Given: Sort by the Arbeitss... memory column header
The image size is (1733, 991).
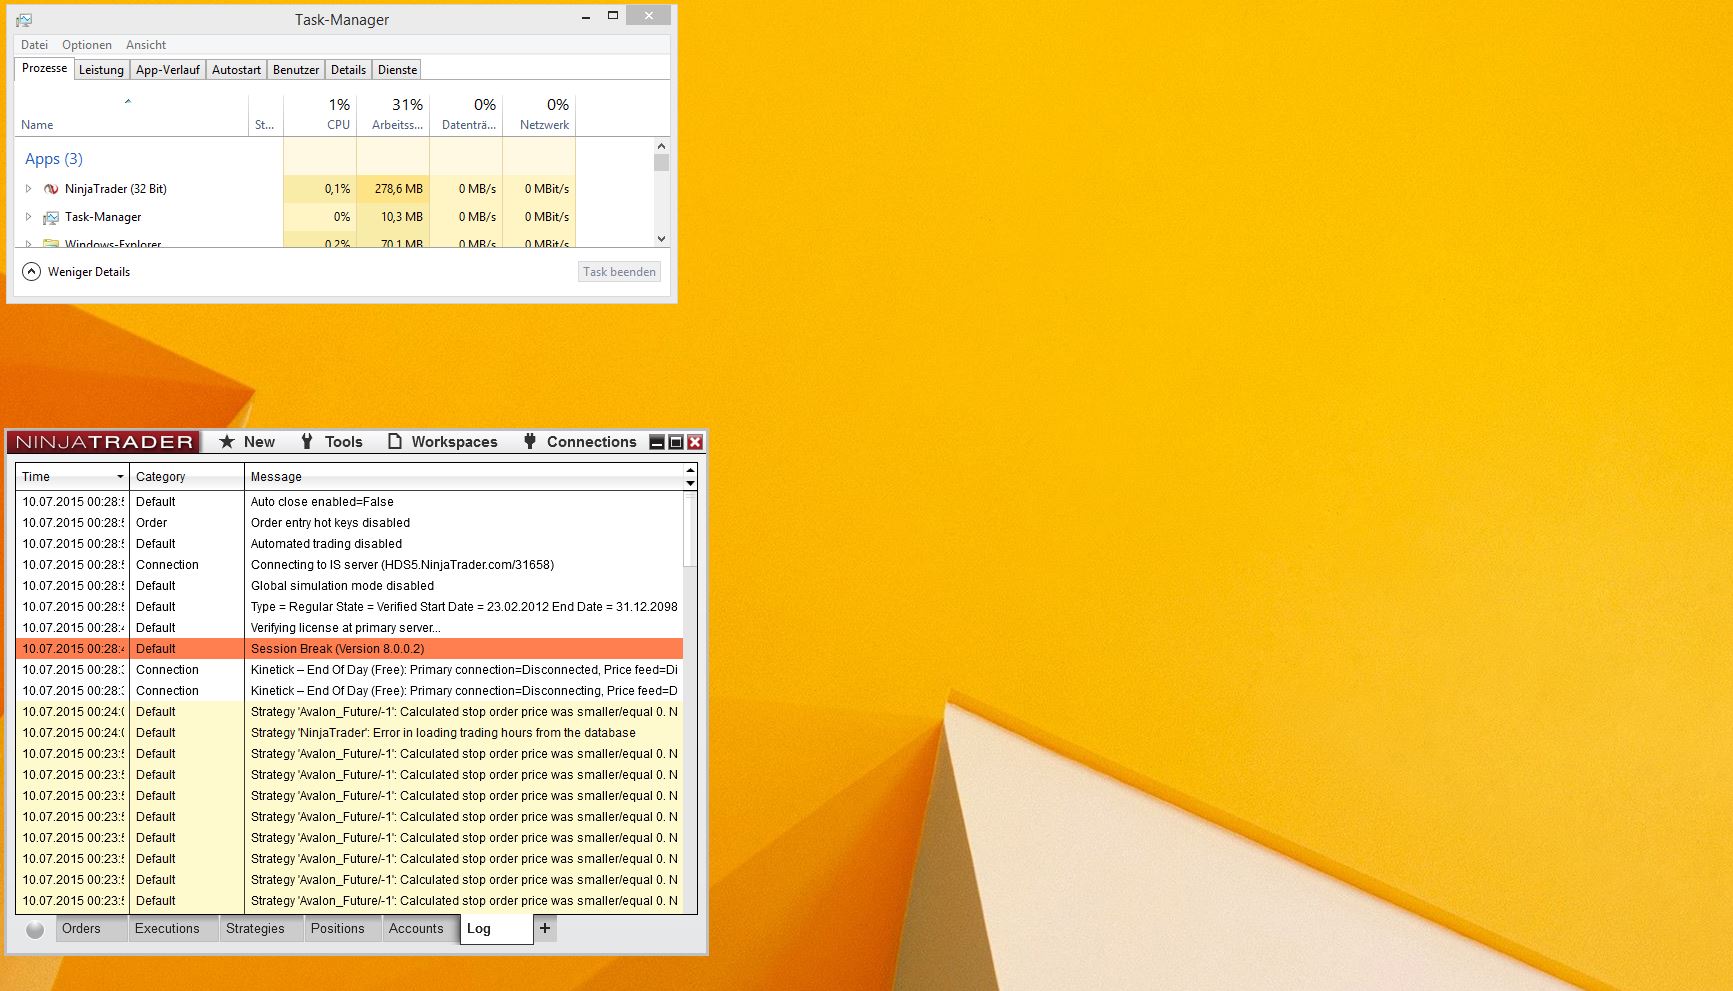Looking at the screenshot, I should pos(393,115).
